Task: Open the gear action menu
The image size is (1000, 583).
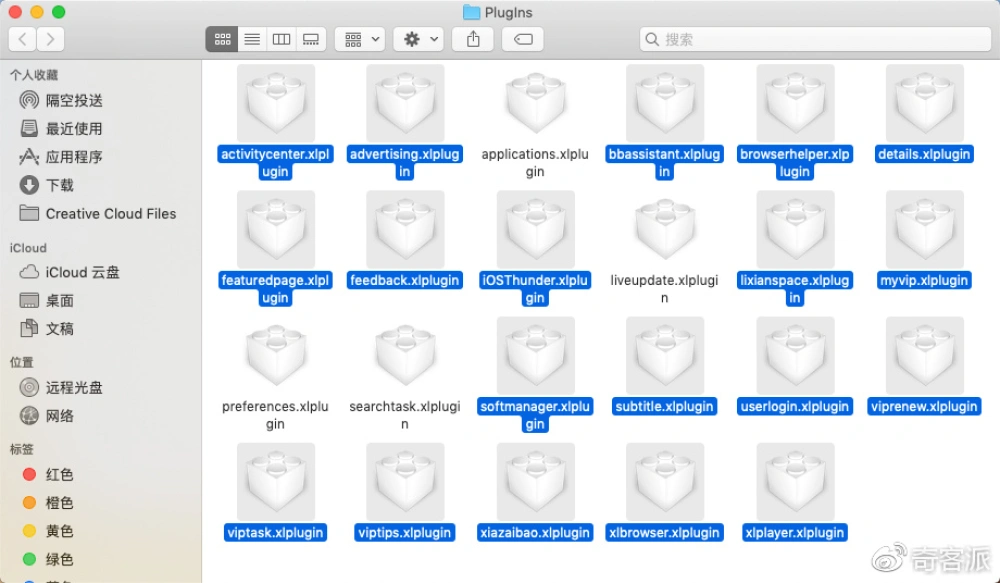Action: click(x=418, y=40)
